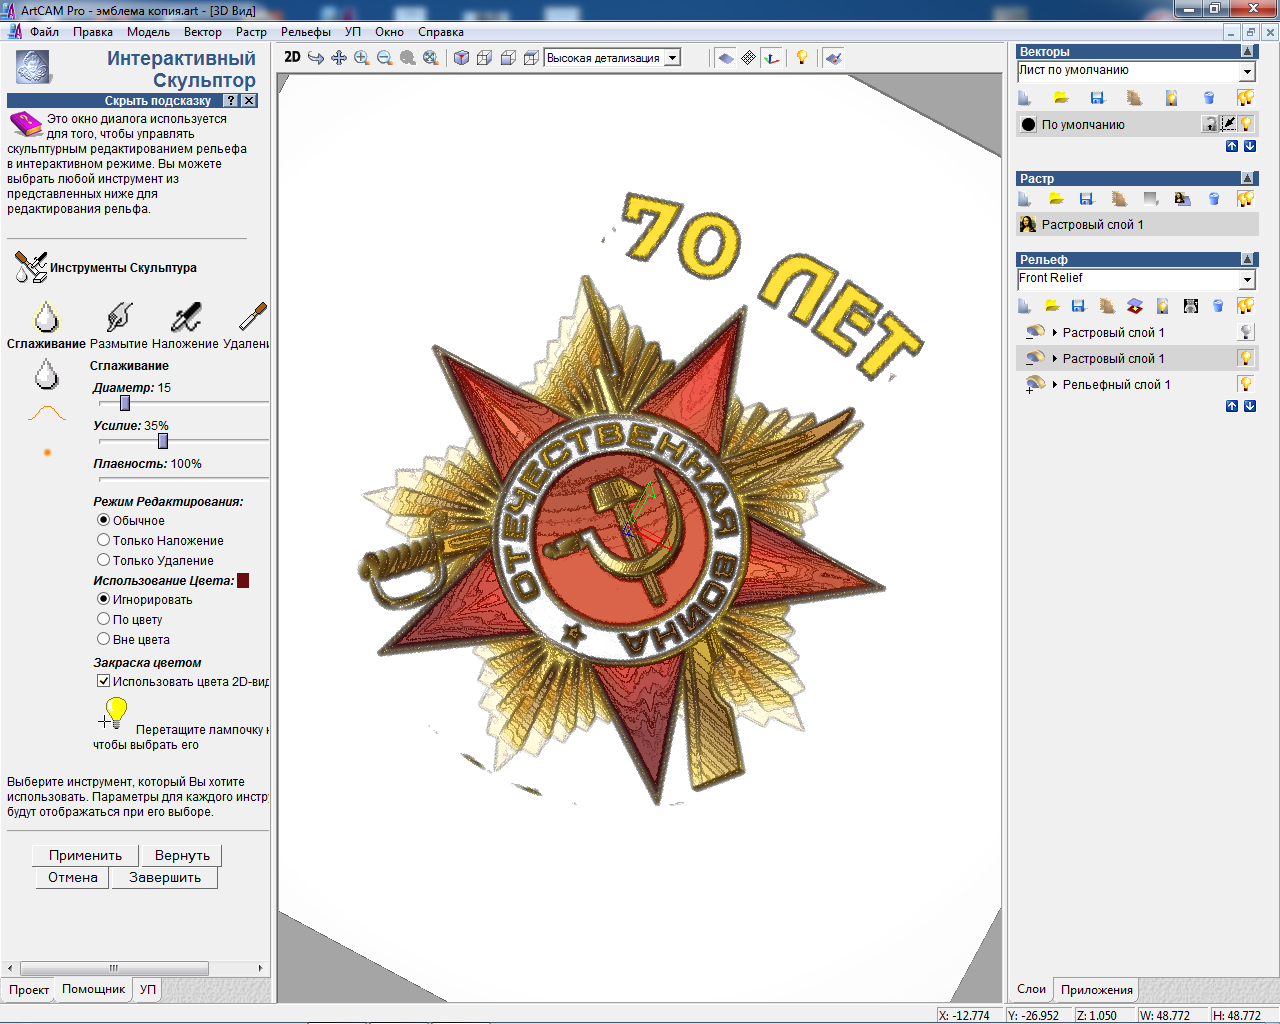Uncheck Использовать цвета 2D-вида checkbox
Image resolution: width=1280 pixels, height=1024 pixels.
(x=103, y=681)
